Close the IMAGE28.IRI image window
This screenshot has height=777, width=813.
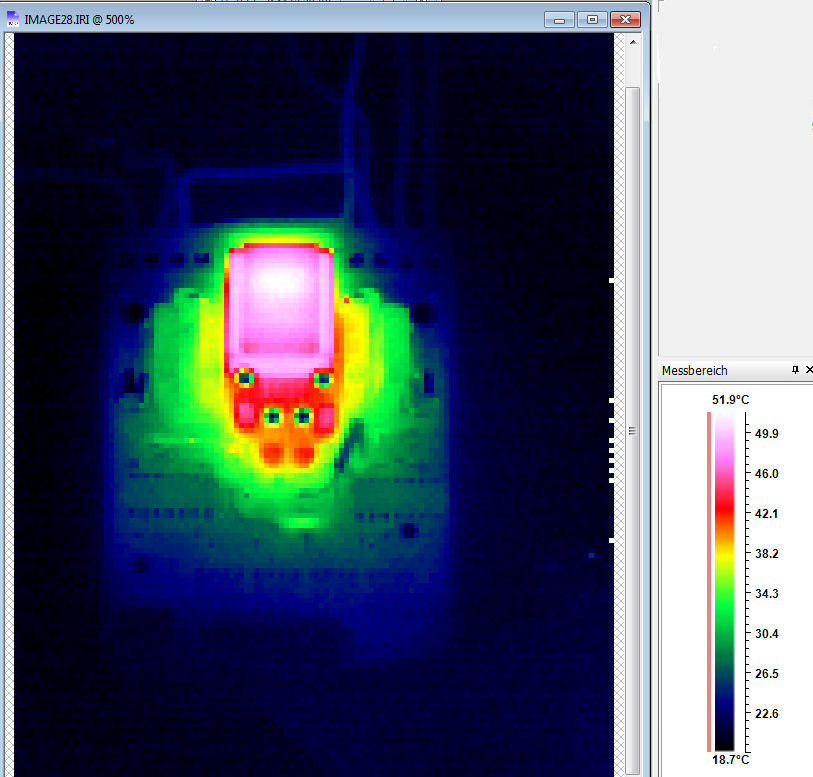[x=625, y=19]
